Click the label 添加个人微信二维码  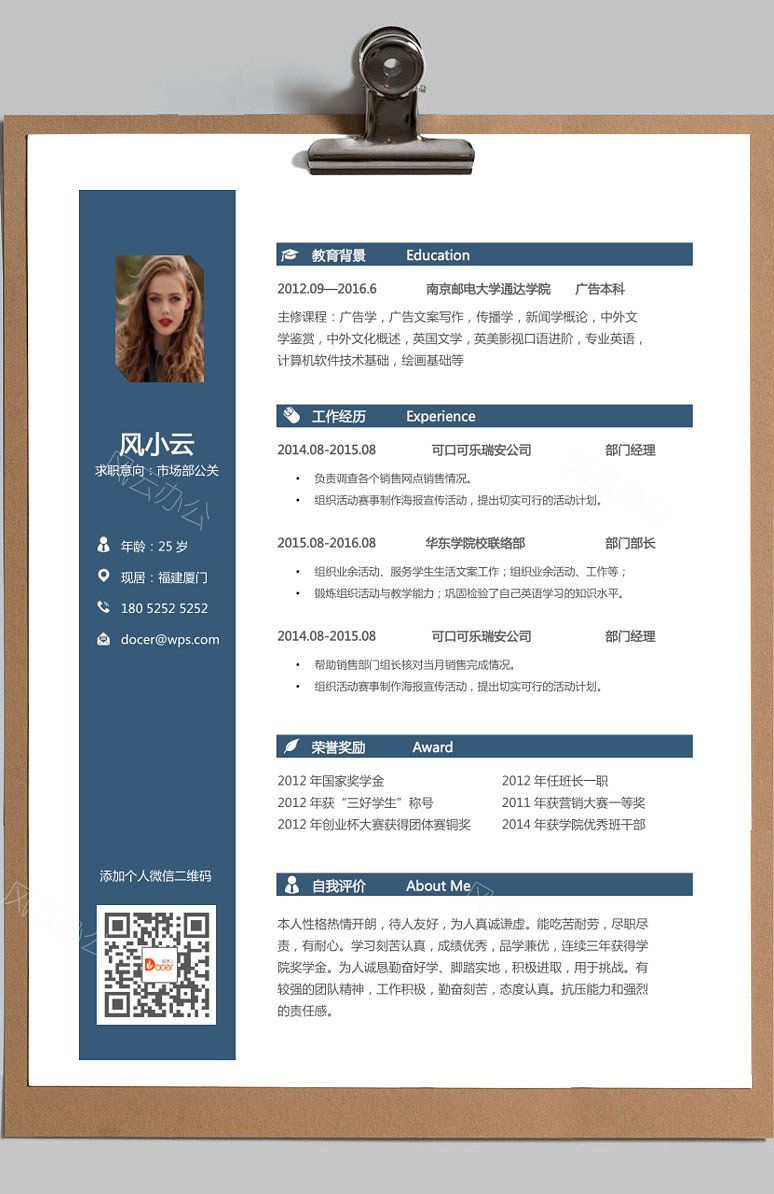tap(155, 876)
